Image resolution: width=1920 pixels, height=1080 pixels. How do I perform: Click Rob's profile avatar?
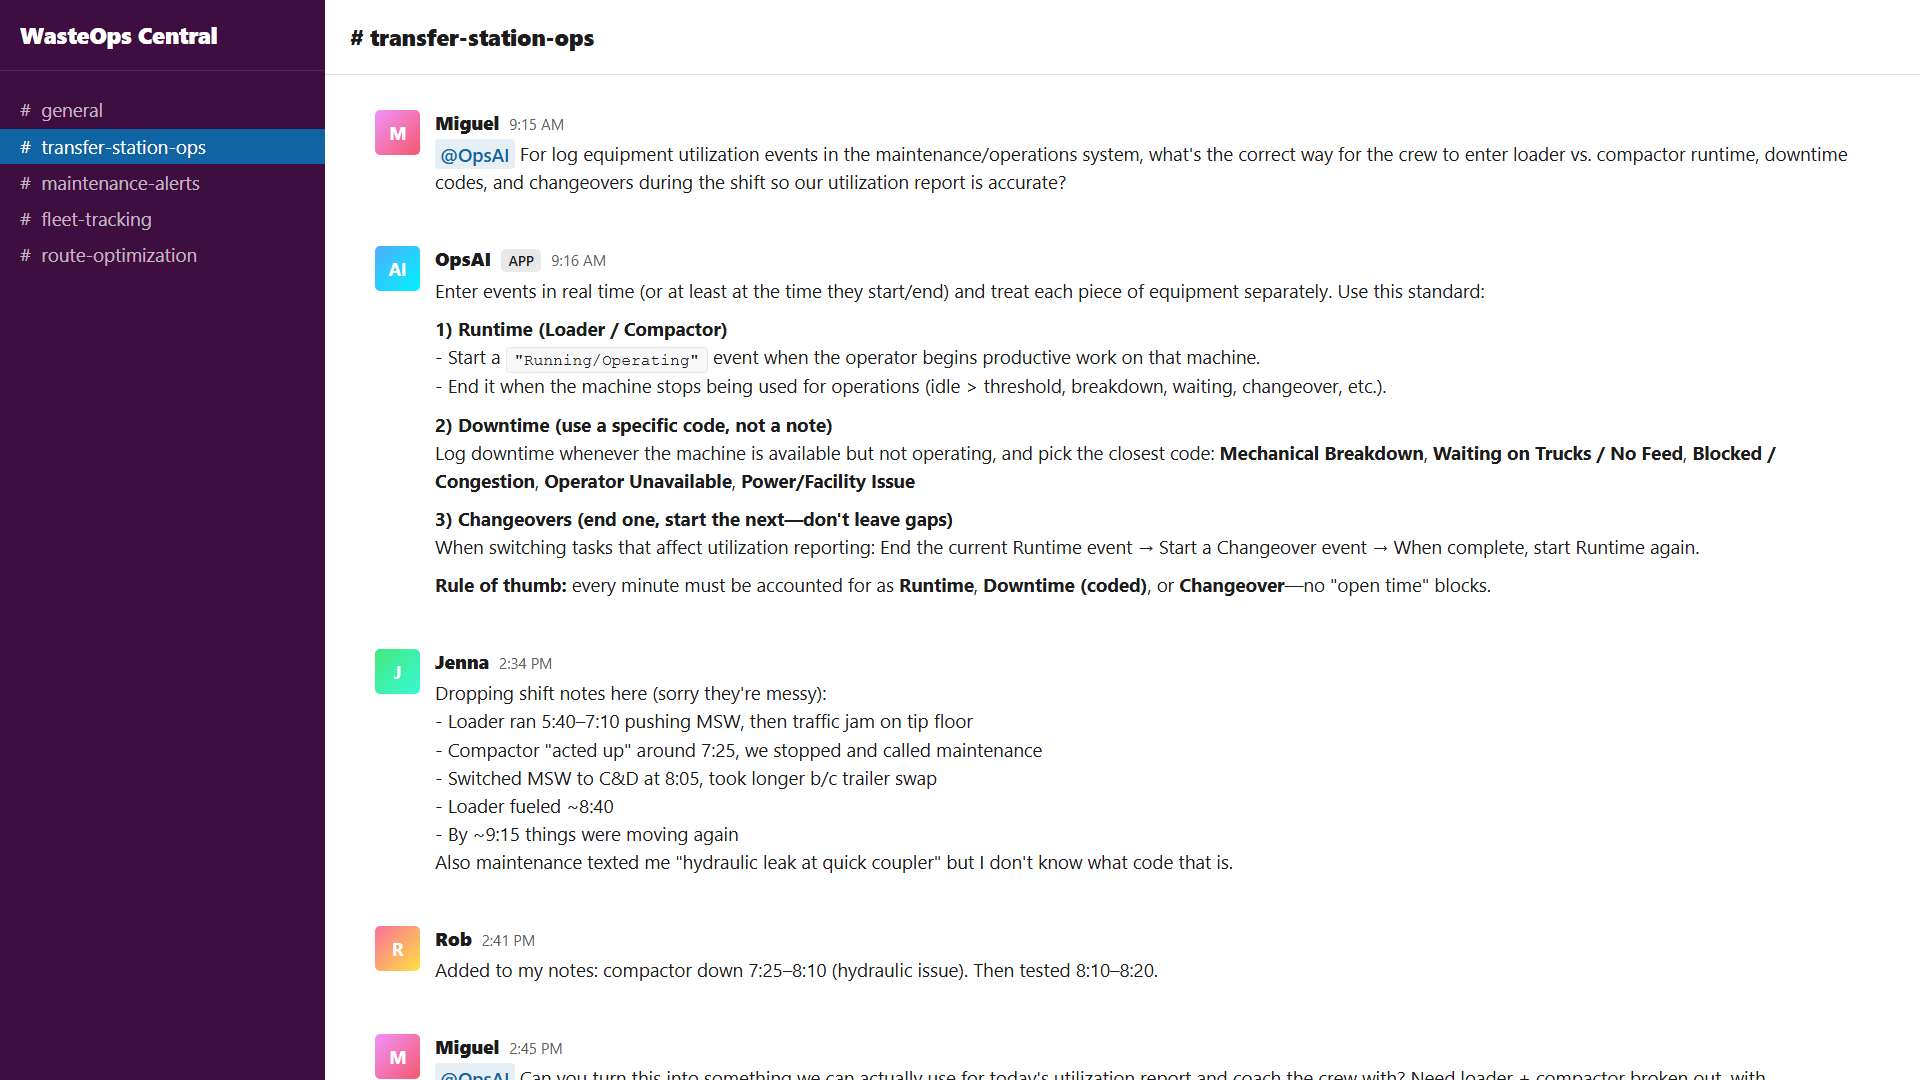tap(397, 948)
